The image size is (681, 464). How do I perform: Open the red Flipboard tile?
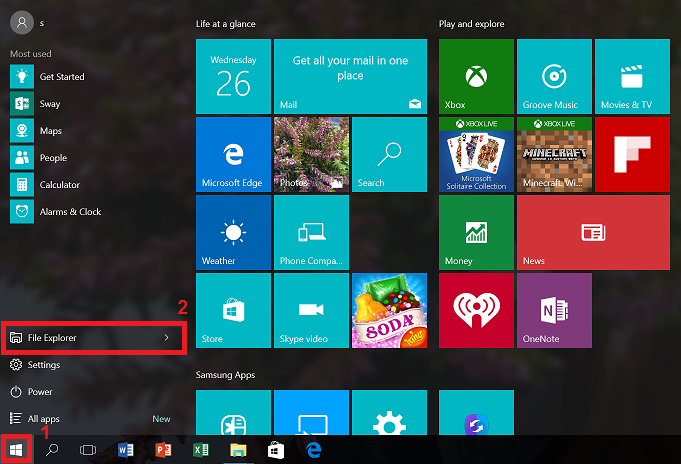(x=632, y=154)
